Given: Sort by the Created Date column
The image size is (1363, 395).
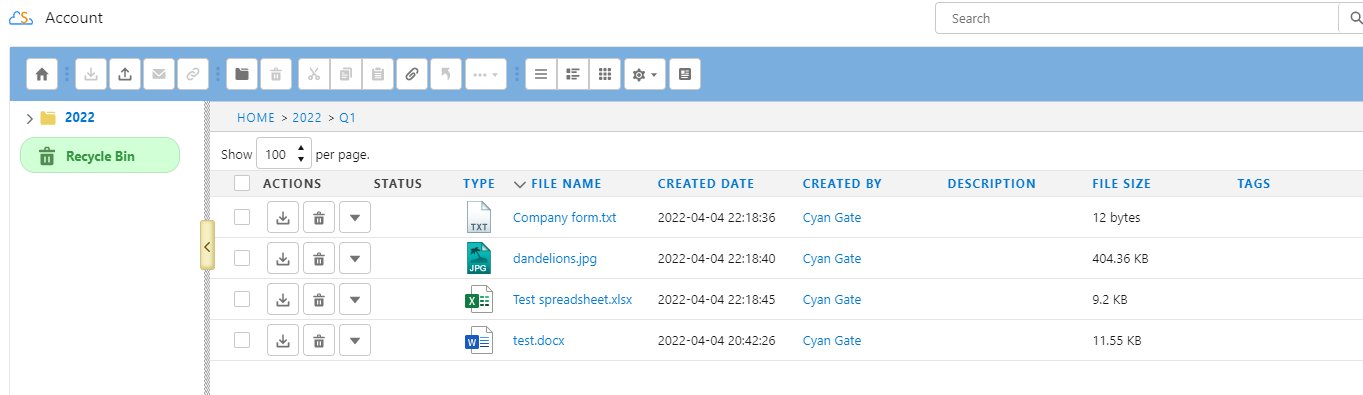Looking at the screenshot, I should tap(706, 184).
